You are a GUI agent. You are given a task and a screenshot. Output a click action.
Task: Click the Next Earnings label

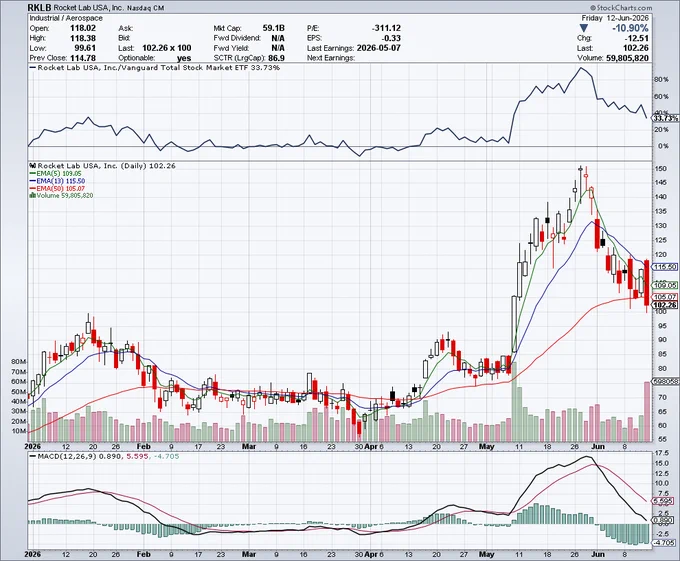tap(331, 58)
